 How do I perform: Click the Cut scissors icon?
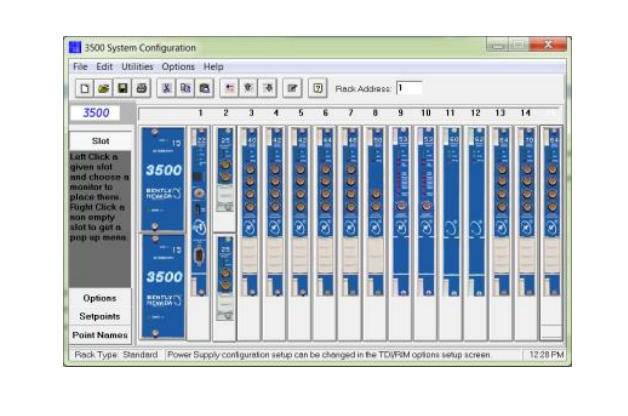click(167, 88)
